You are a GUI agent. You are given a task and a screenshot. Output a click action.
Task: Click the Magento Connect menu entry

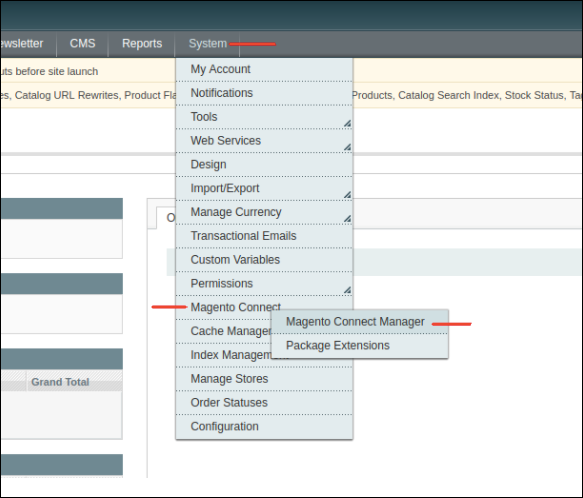coord(235,307)
